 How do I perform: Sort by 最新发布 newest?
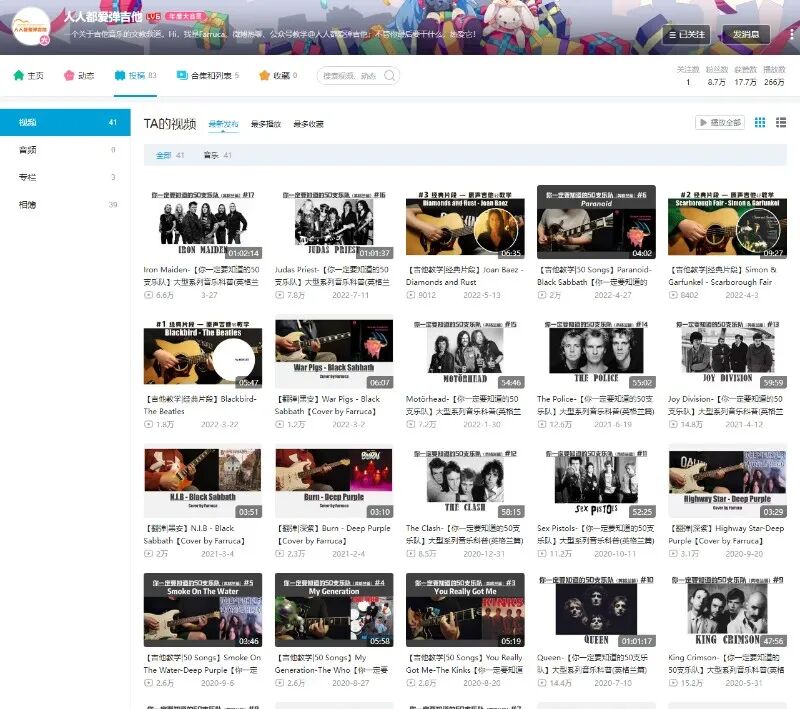[223, 124]
